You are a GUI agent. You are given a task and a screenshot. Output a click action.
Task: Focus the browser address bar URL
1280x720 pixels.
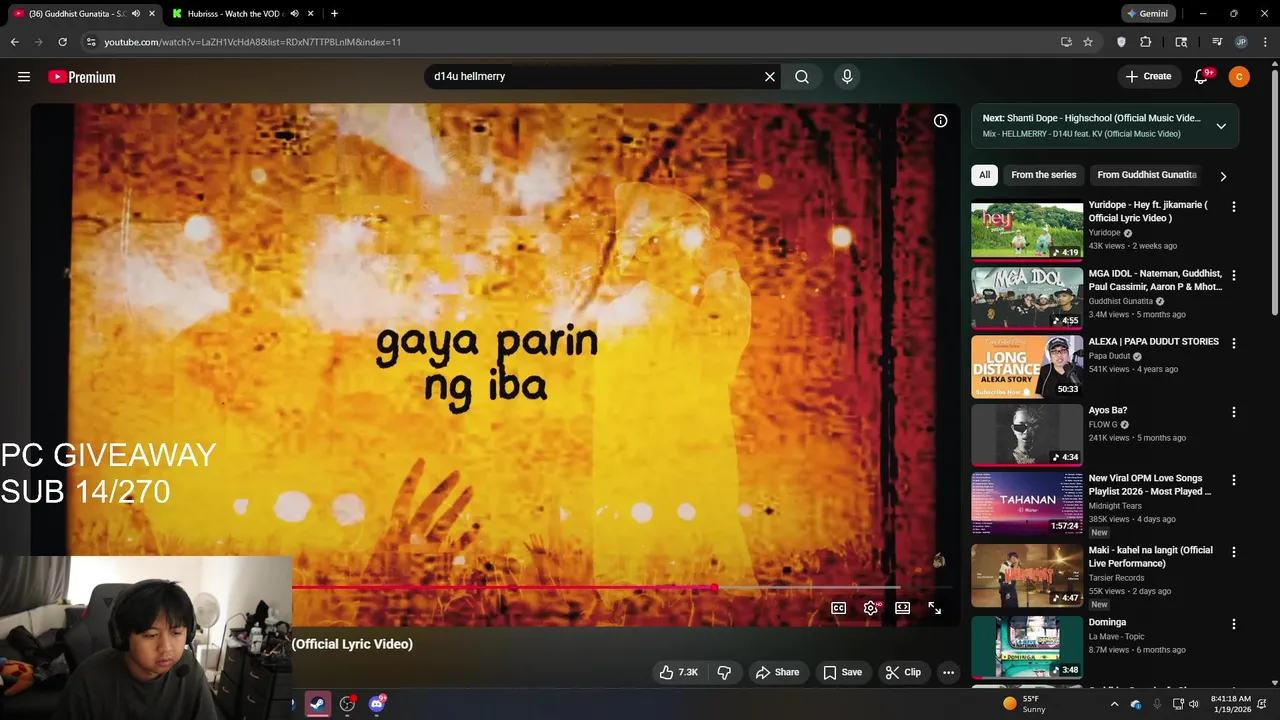[252, 42]
